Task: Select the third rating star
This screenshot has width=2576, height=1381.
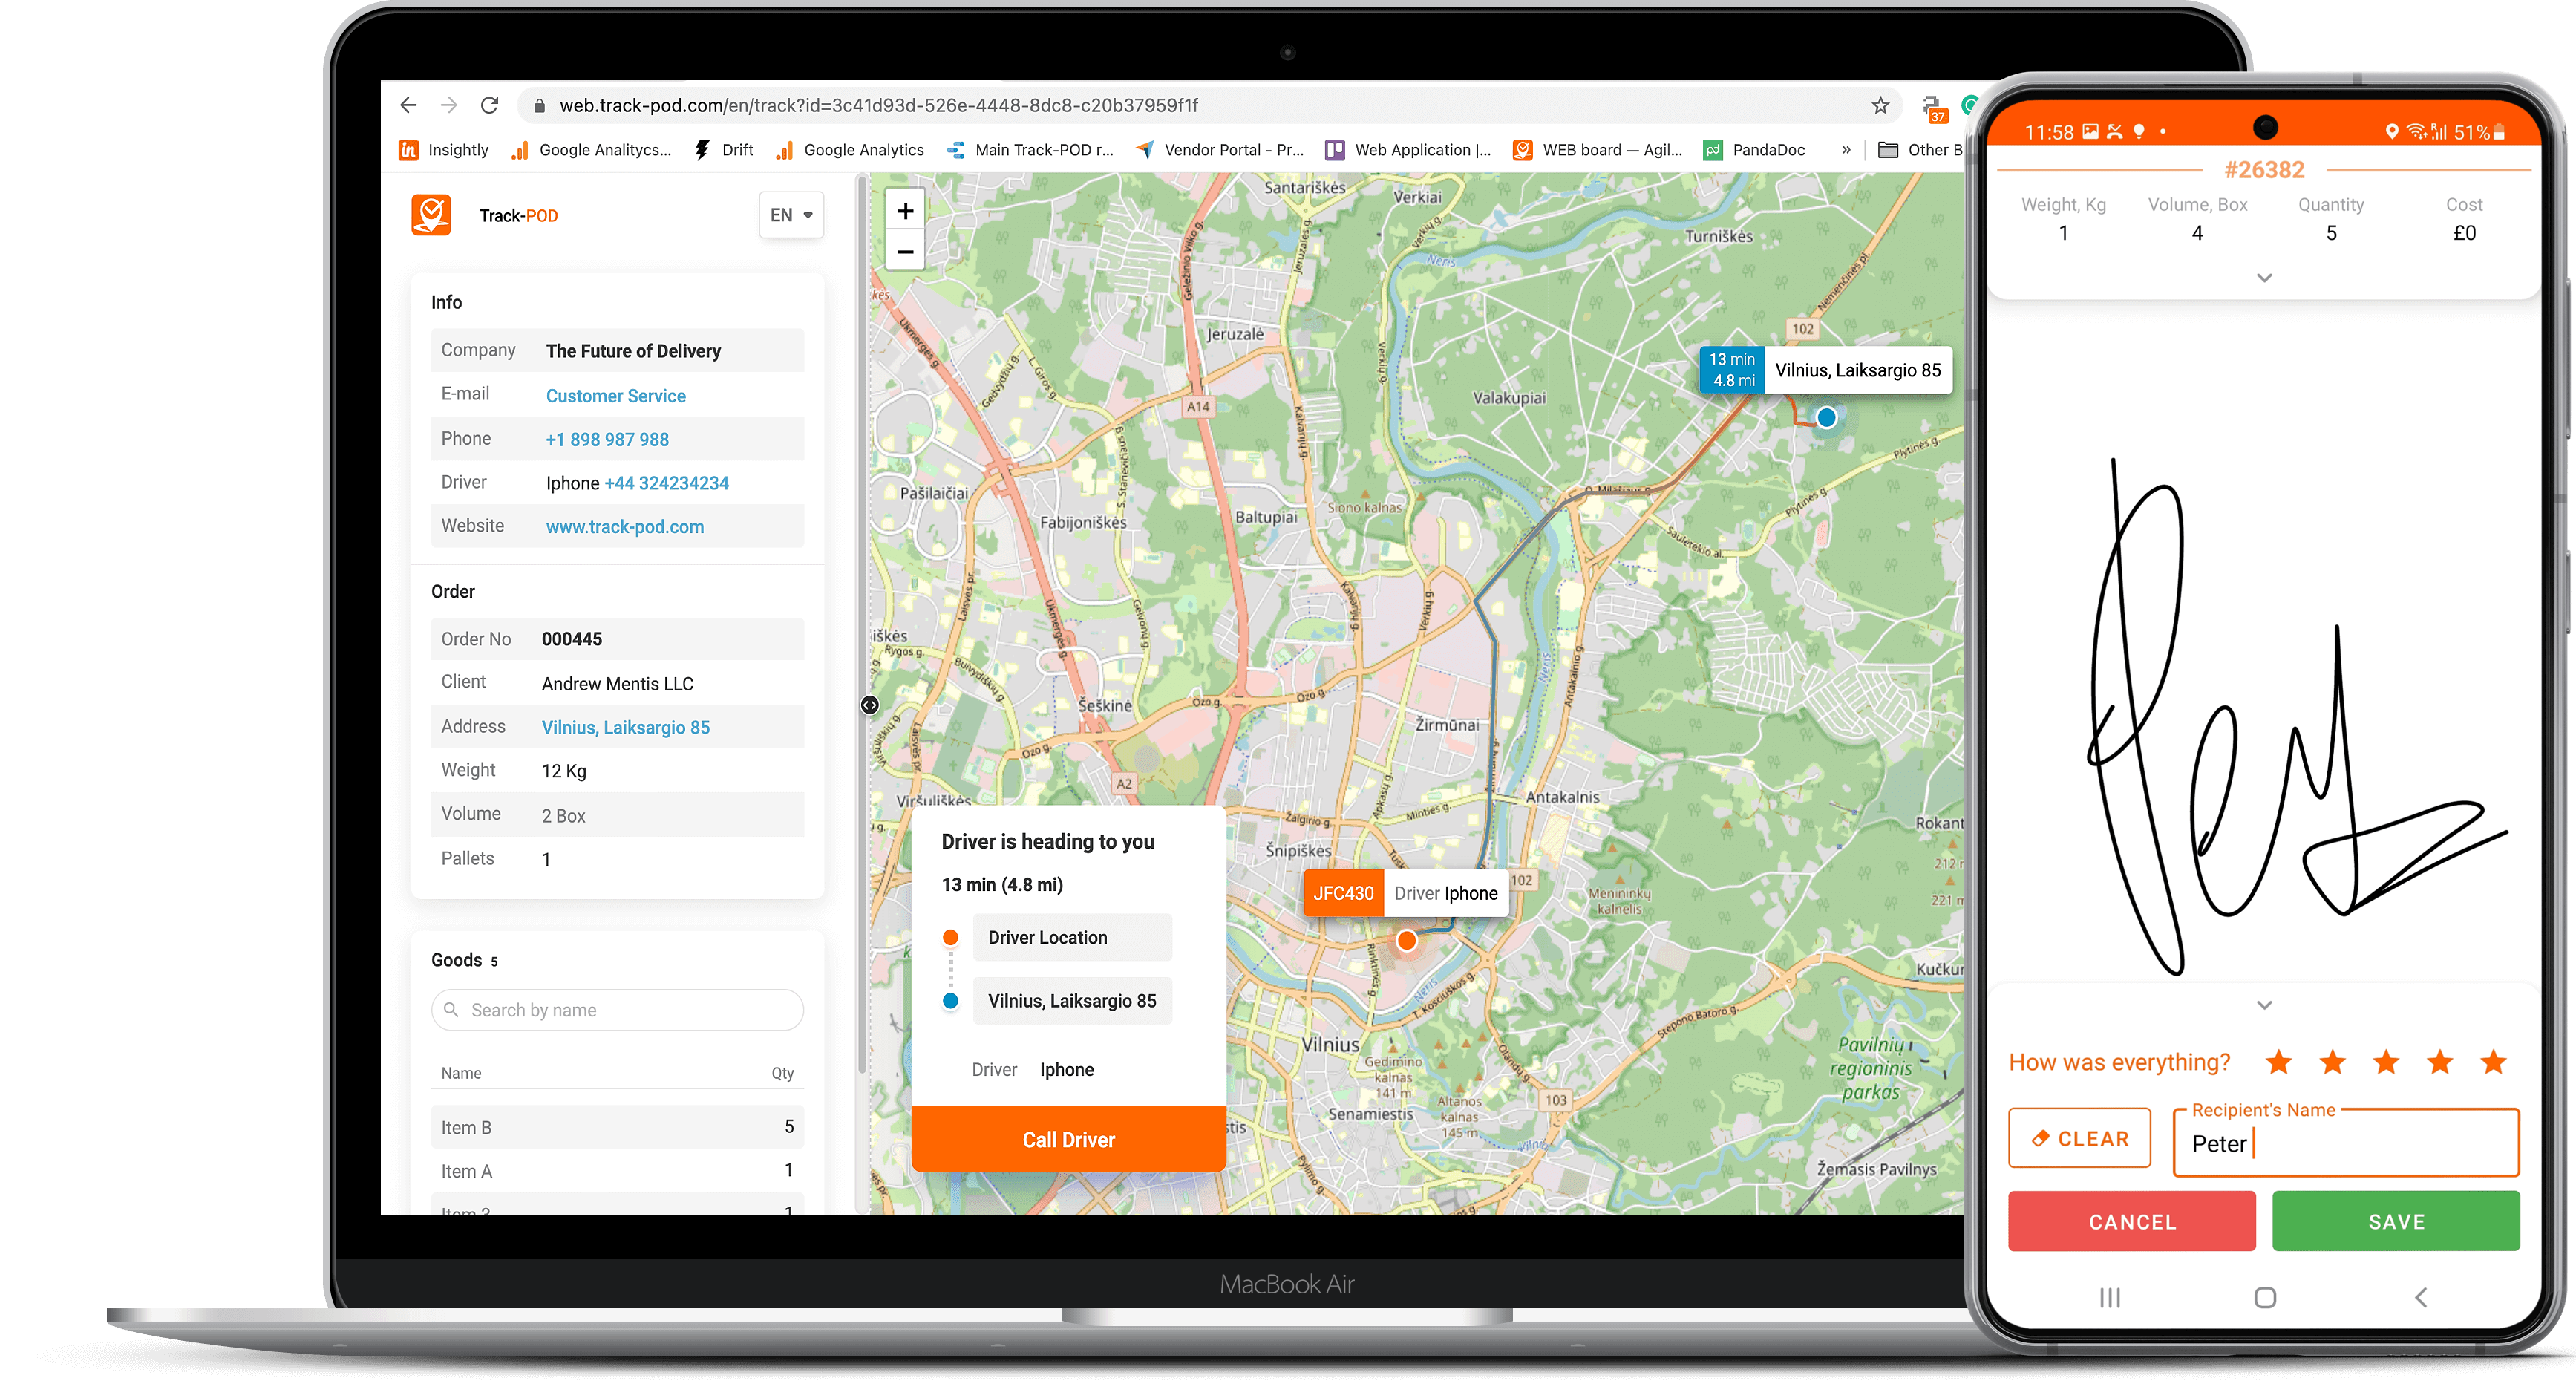Action: [x=2386, y=1062]
